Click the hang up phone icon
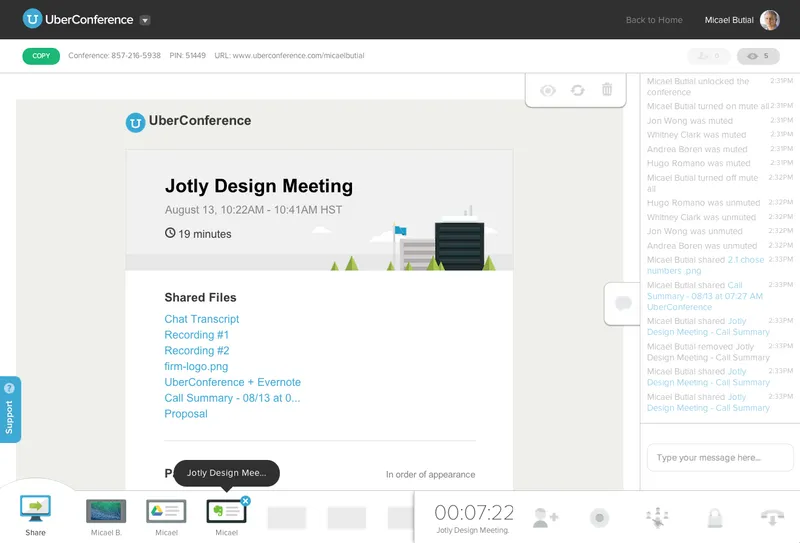Screen dimensions: 800x543 (772, 517)
